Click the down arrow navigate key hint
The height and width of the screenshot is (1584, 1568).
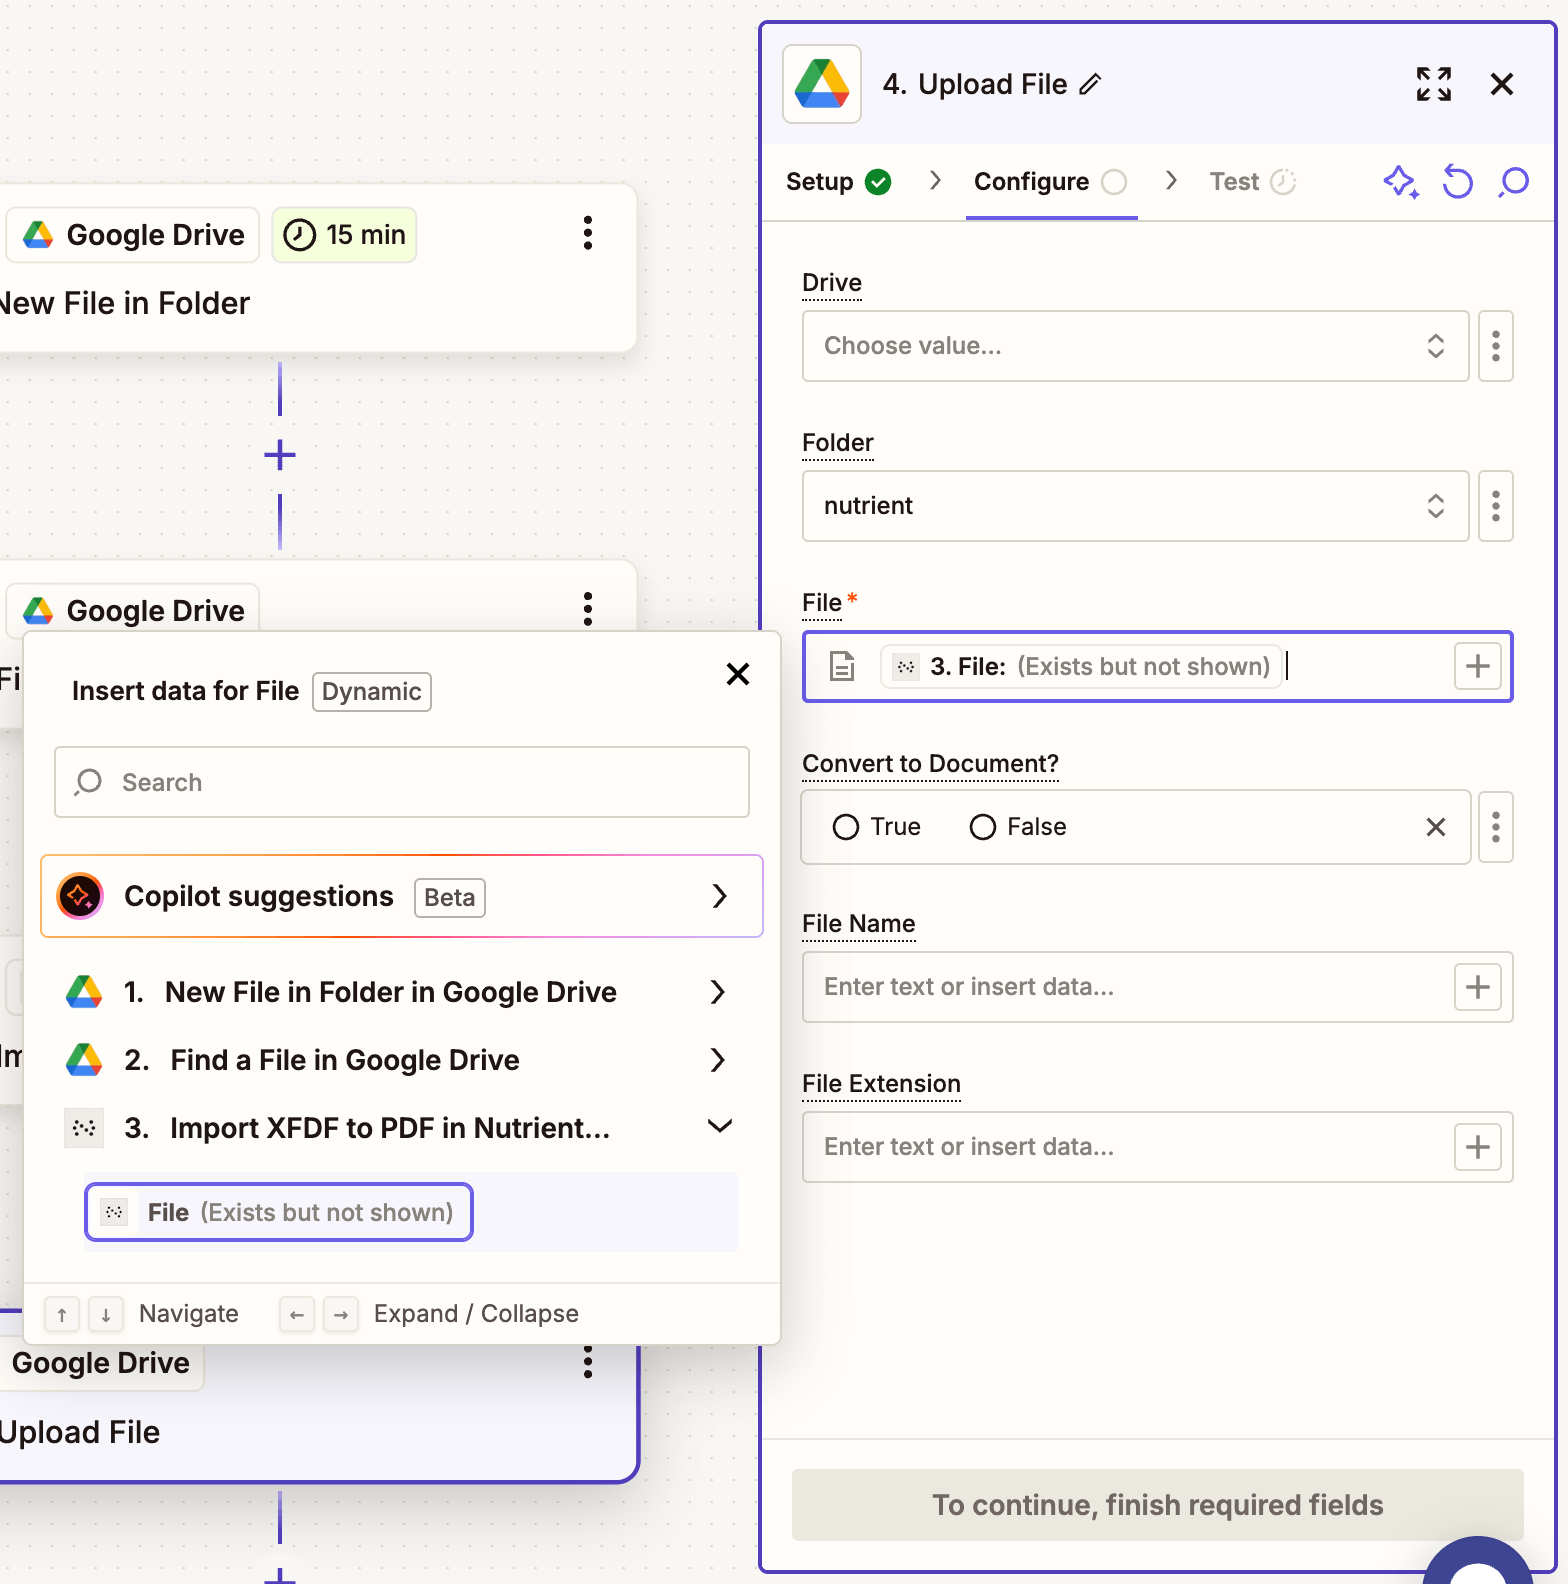106,1314
